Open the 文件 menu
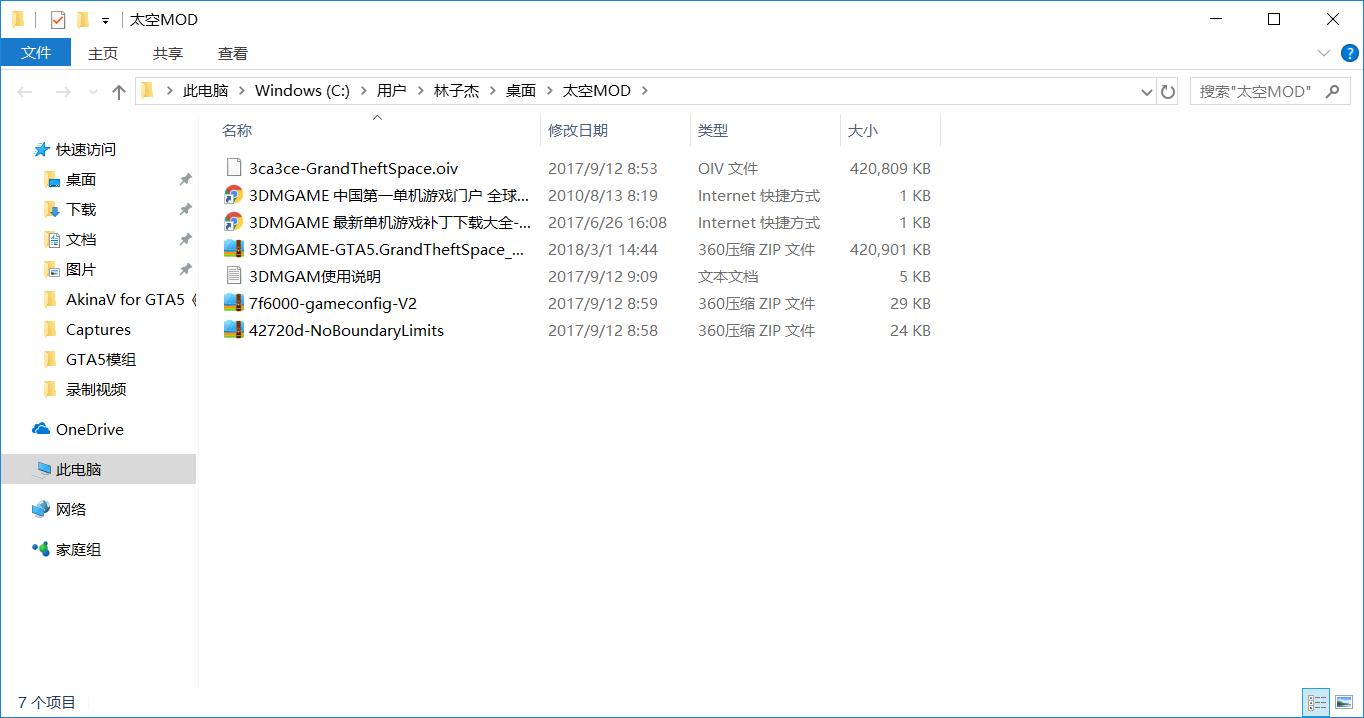The image size is (1364, 718). click(36, 53)
